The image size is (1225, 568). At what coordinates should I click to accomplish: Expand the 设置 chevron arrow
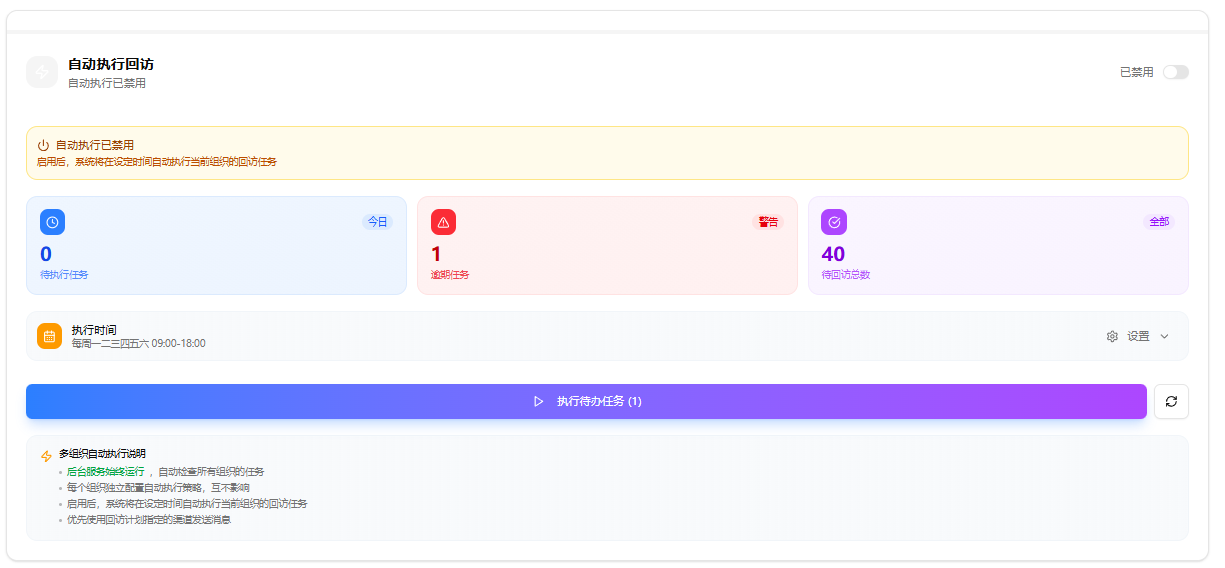click(x=1164, y=337)
